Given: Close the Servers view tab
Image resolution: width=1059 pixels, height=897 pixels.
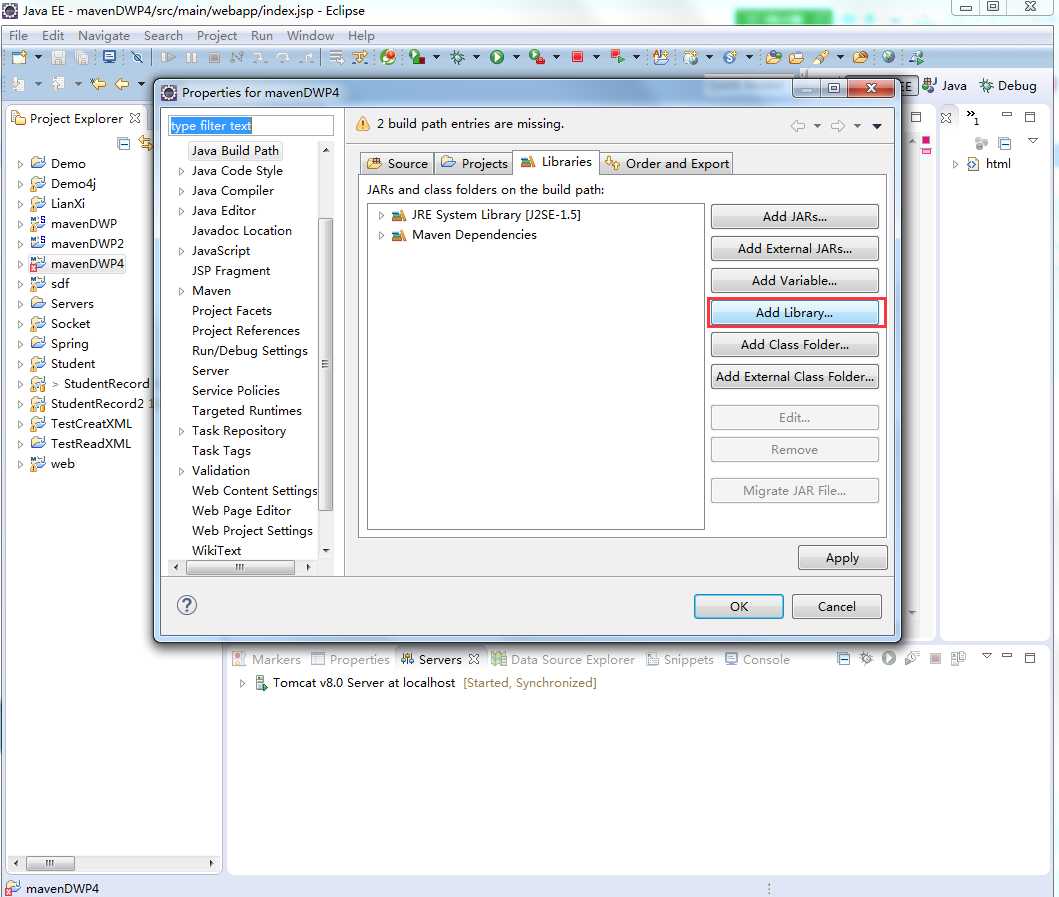Looking at the screenshot, I should (474, 659).
